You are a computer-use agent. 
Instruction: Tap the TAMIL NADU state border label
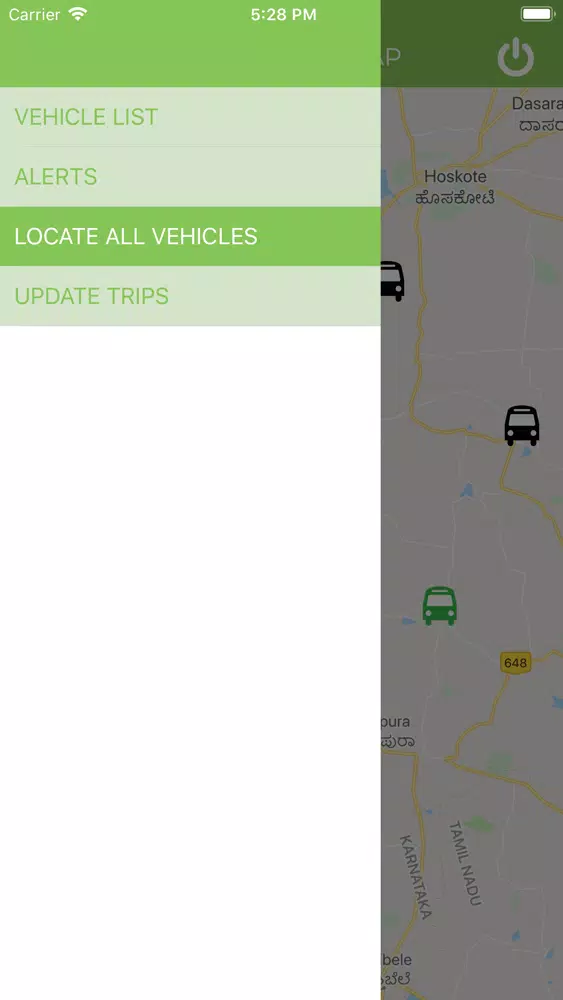[x=463, y=863]
